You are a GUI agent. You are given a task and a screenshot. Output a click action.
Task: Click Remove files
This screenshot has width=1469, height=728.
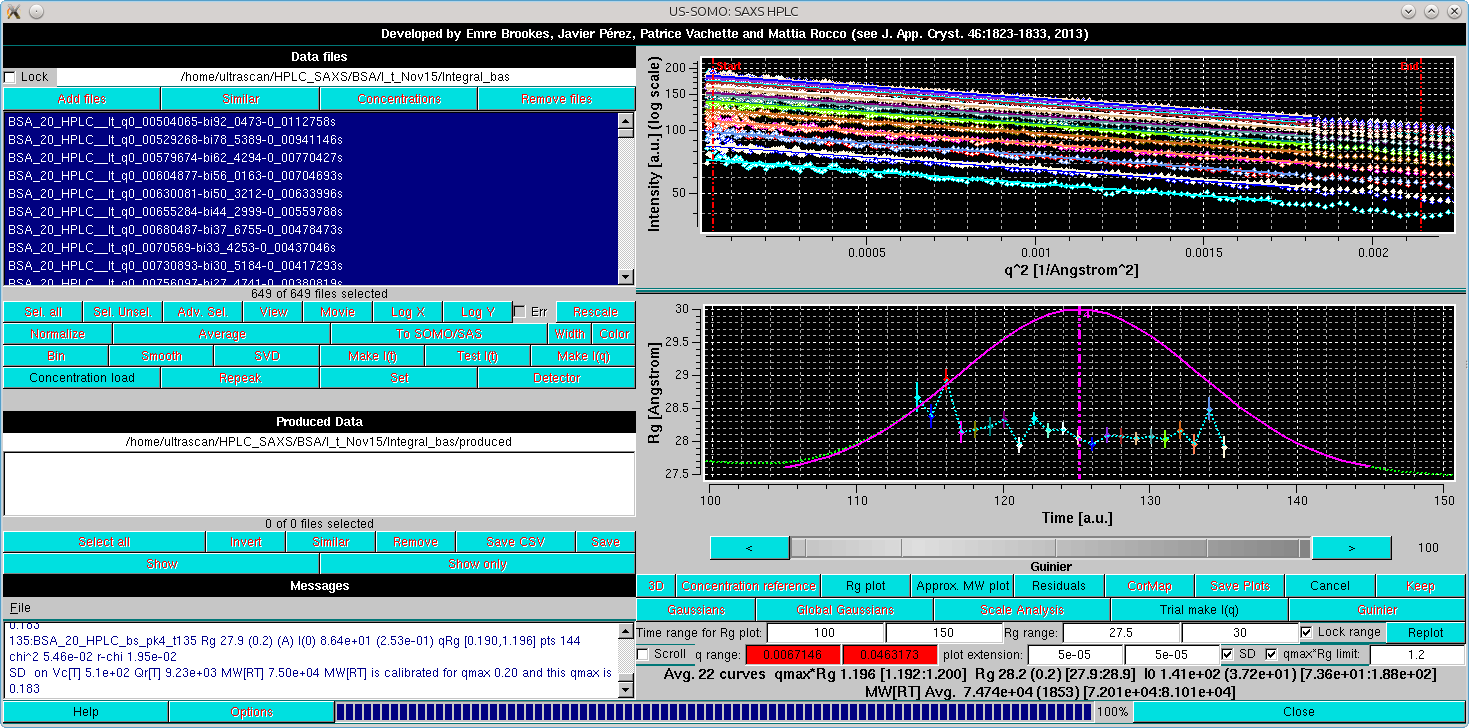pyautogui.click(x=556, y=99)
